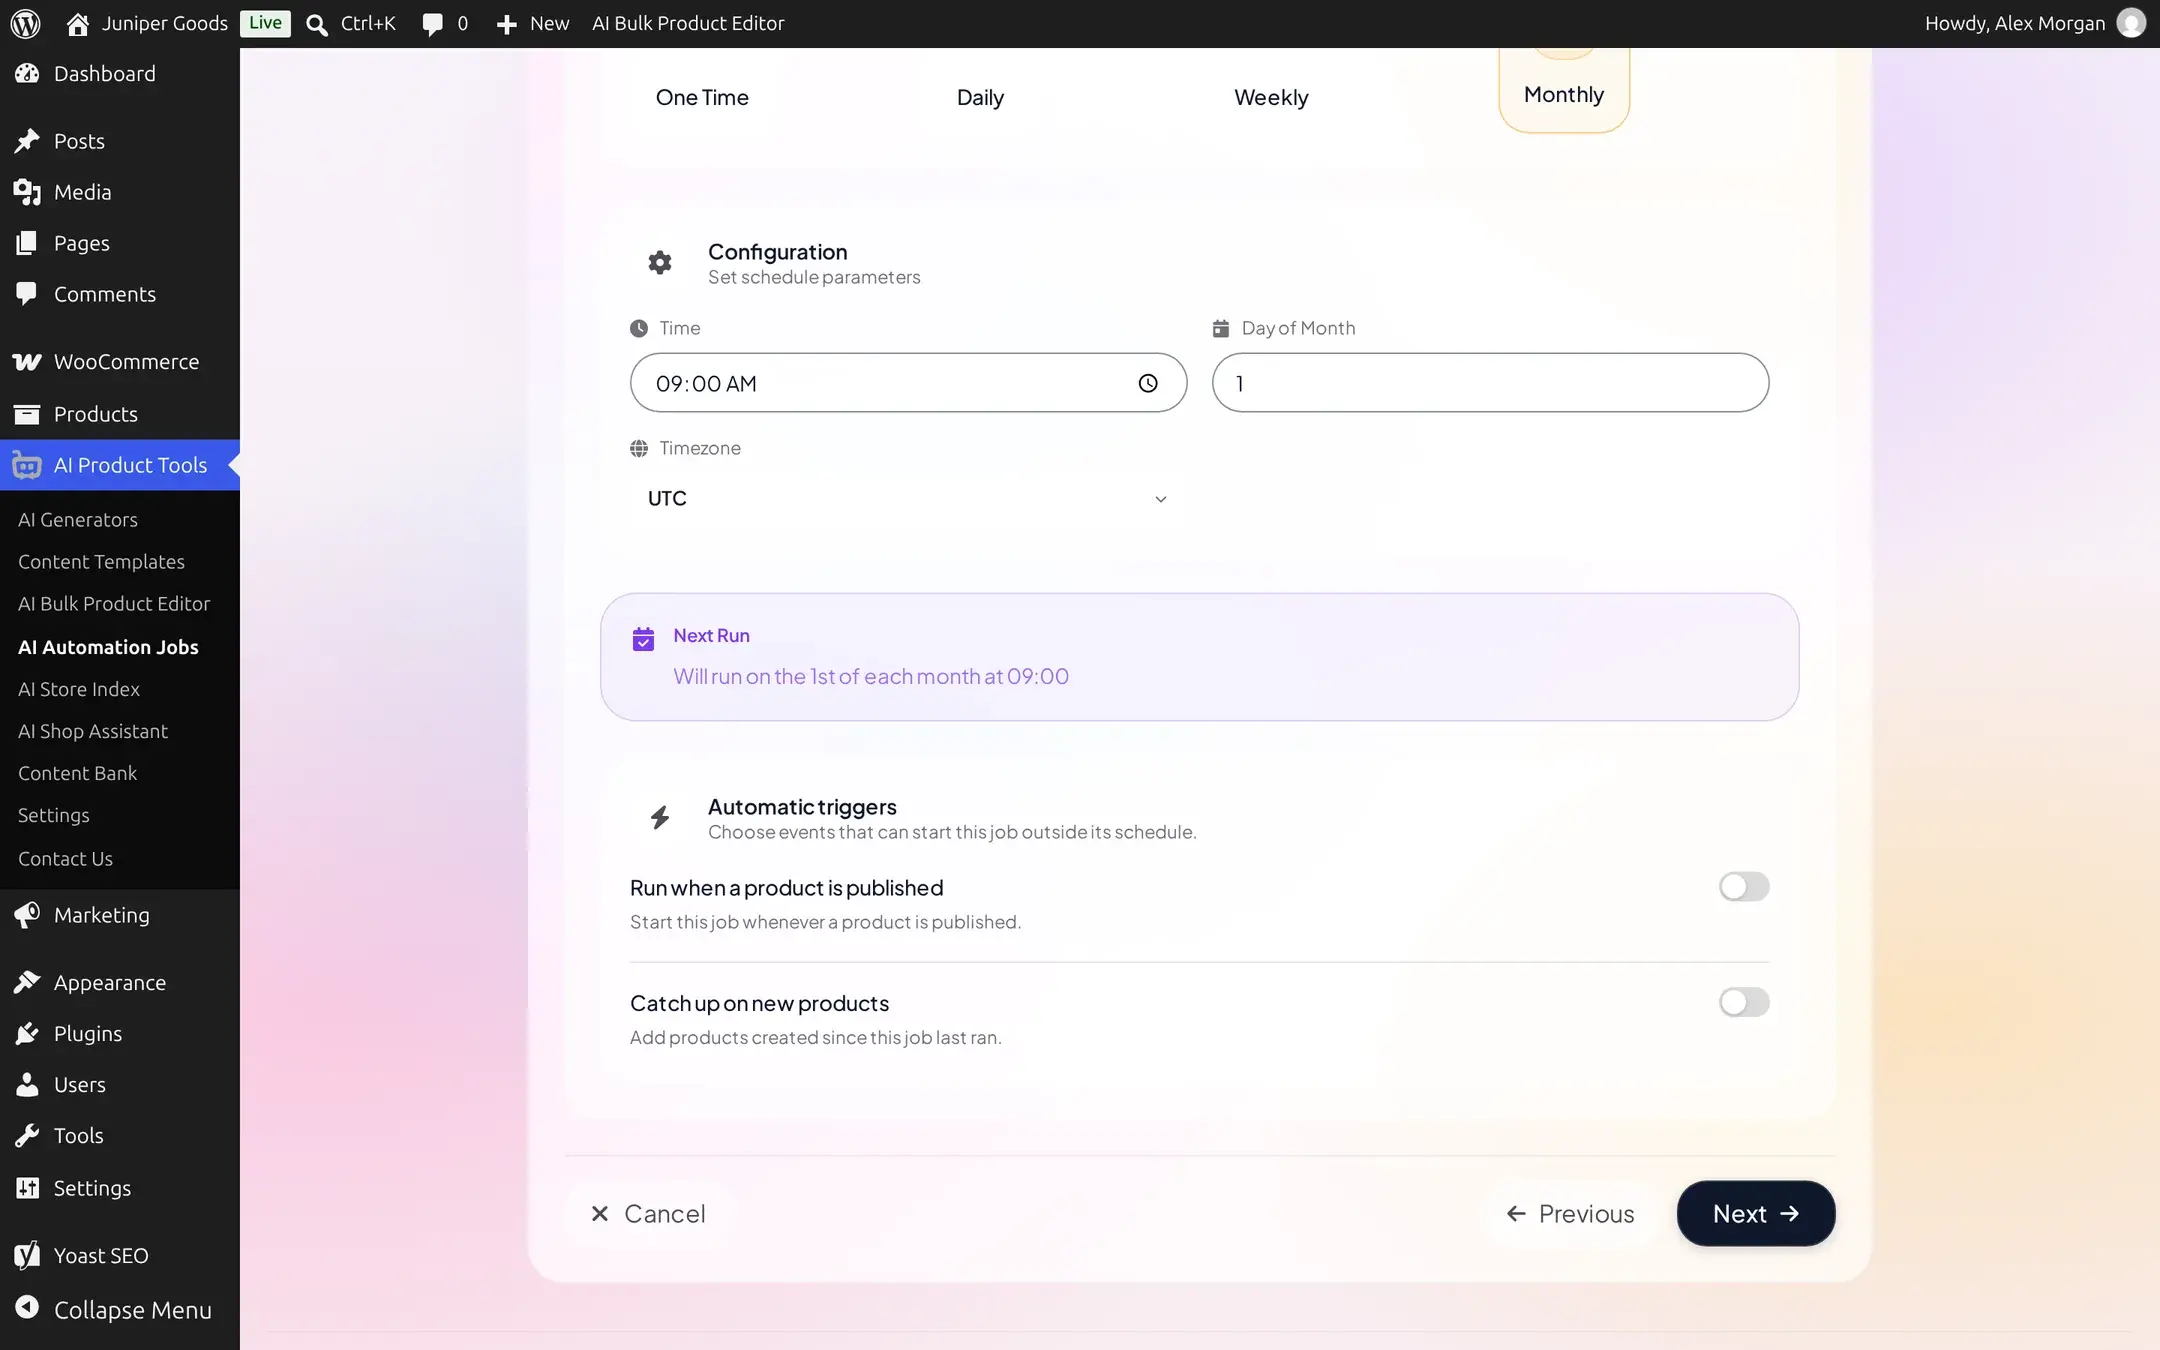Open the clock picker in Time field
2160x1350 pixels.
[x=1148, y=383]
